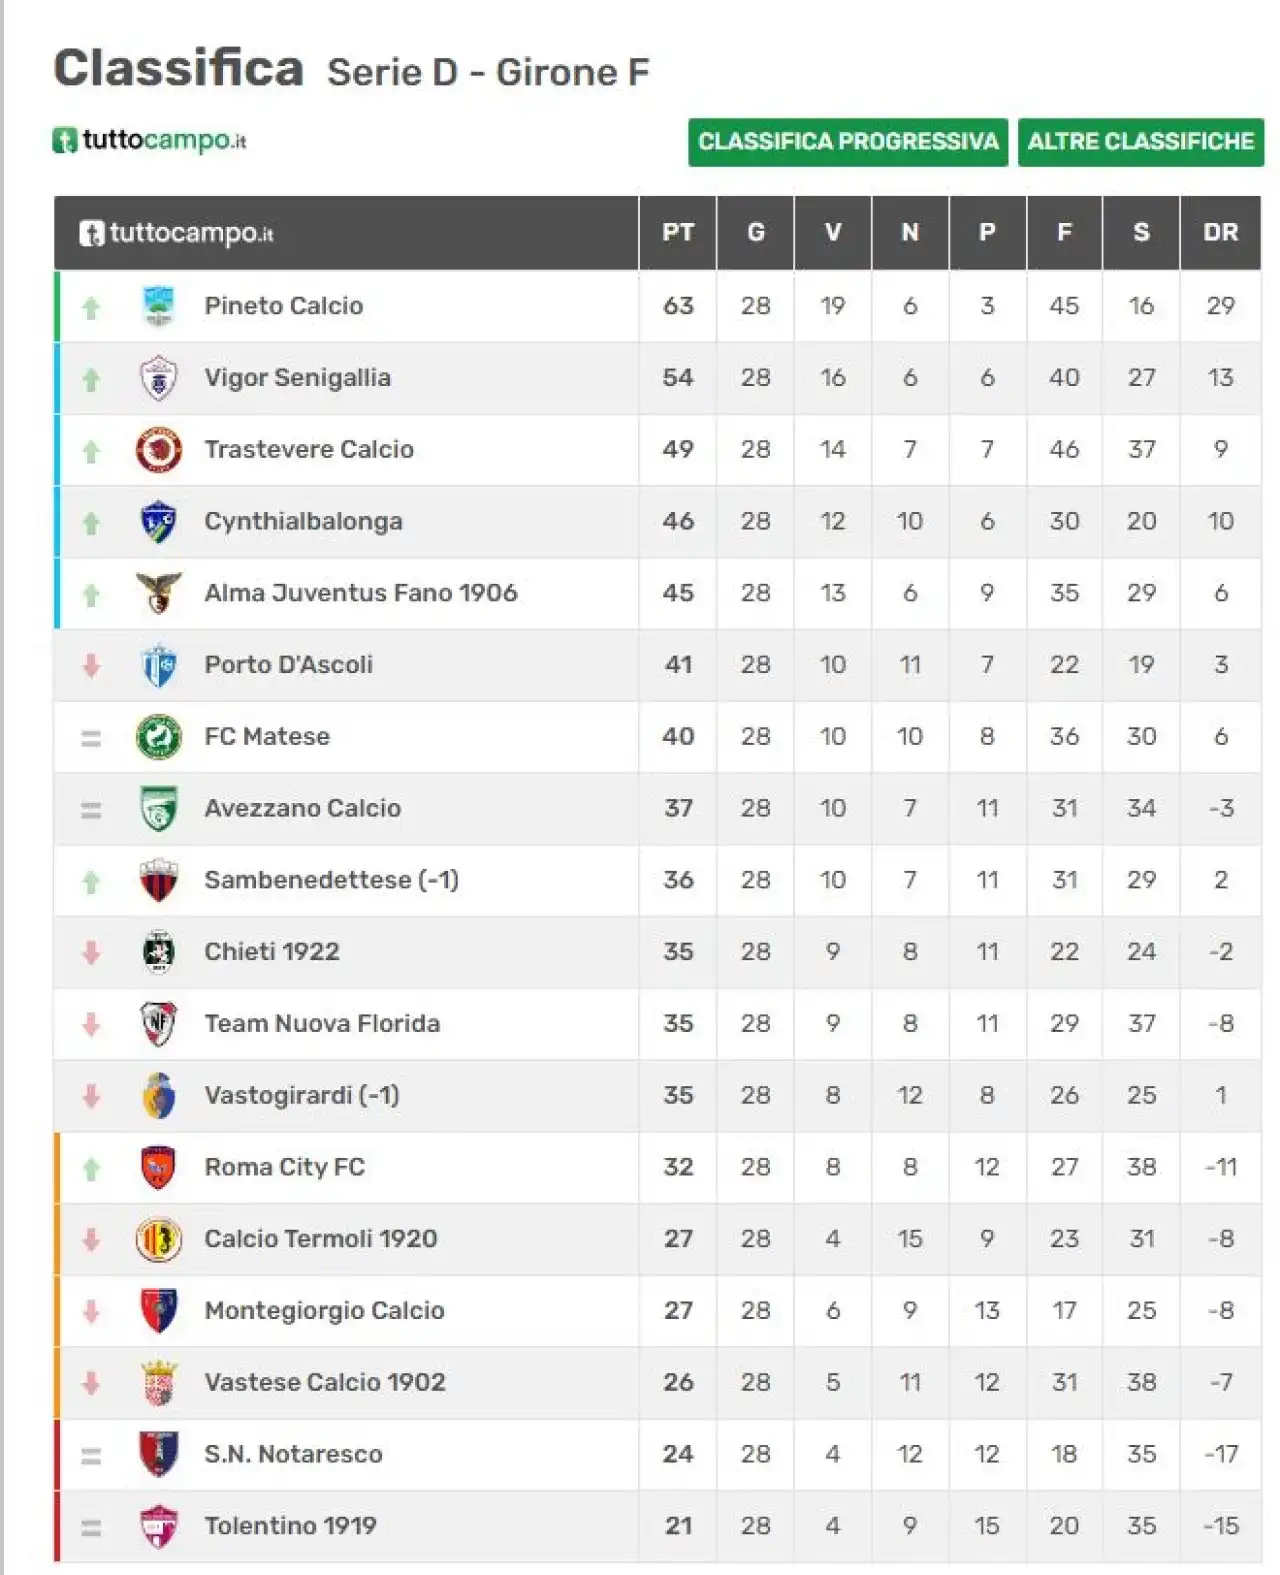Click the Trastevere Calcio round crest
Screen dimensions: 1280x1575
(x=158, y=450)
